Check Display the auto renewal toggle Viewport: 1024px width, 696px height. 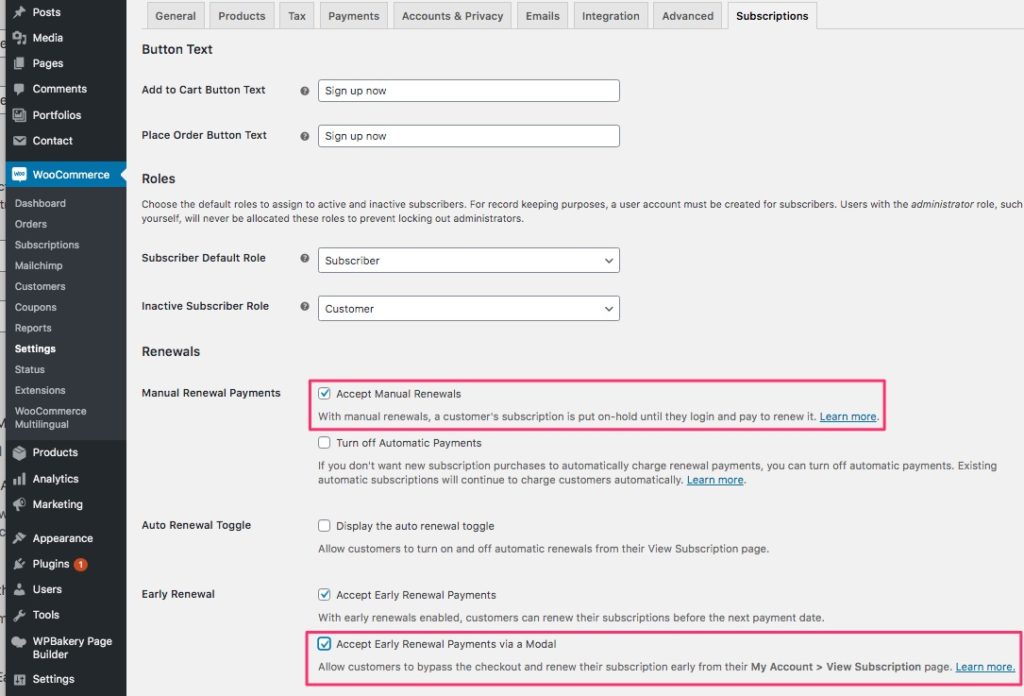(324, 525)
